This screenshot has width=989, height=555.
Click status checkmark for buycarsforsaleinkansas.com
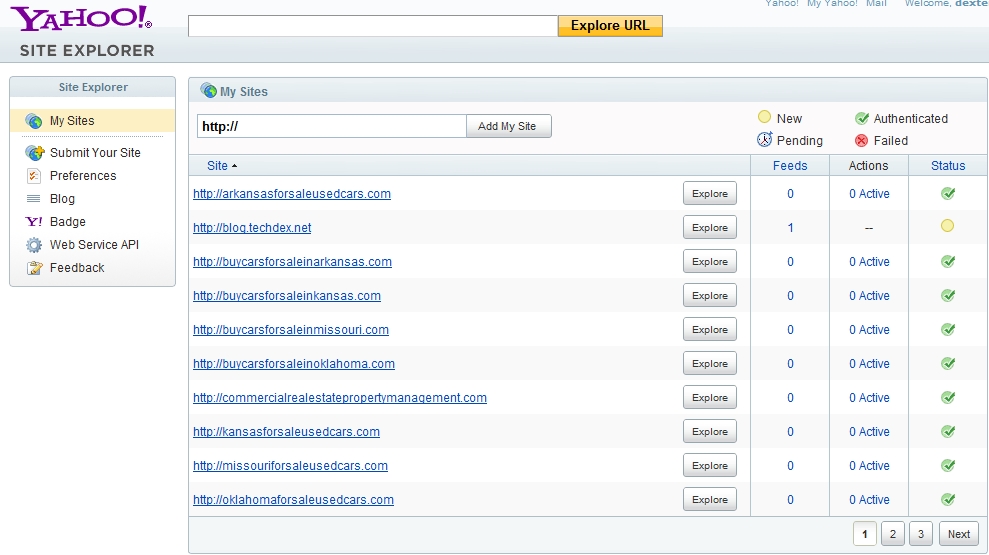pos(948,296)
